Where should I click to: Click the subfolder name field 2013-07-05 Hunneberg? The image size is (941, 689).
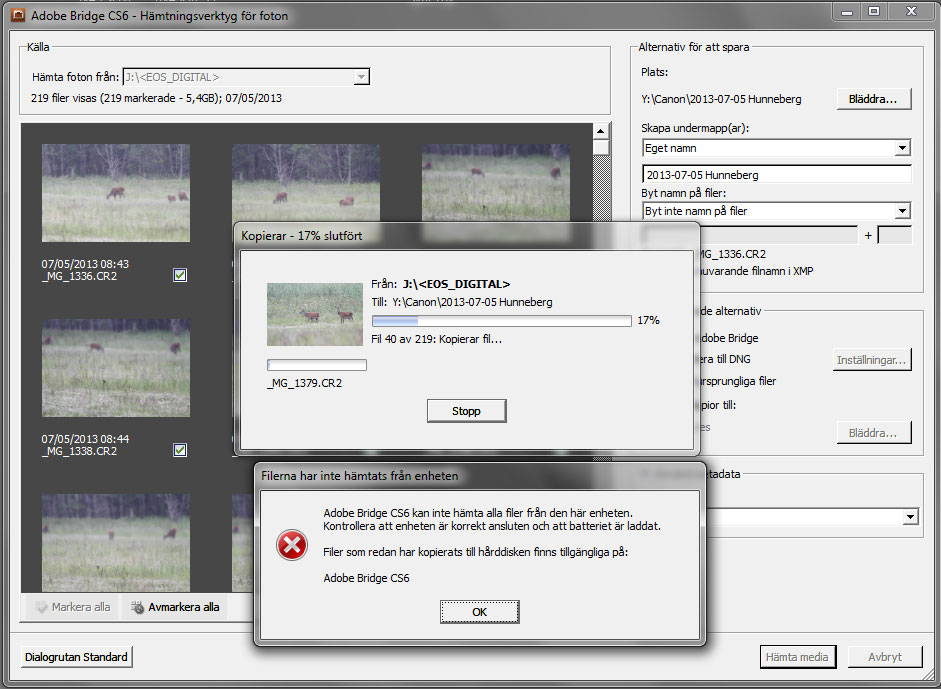pos(777,175)
